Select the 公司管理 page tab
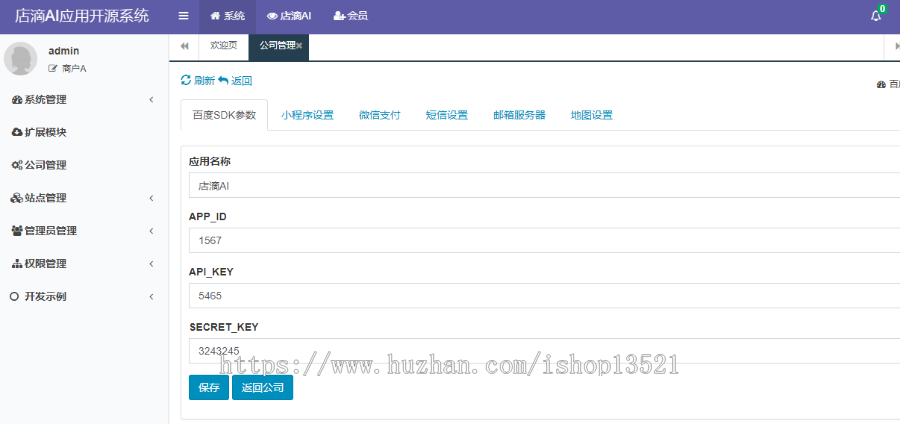Viewport: 900px width, 424px height. (277, 46)
